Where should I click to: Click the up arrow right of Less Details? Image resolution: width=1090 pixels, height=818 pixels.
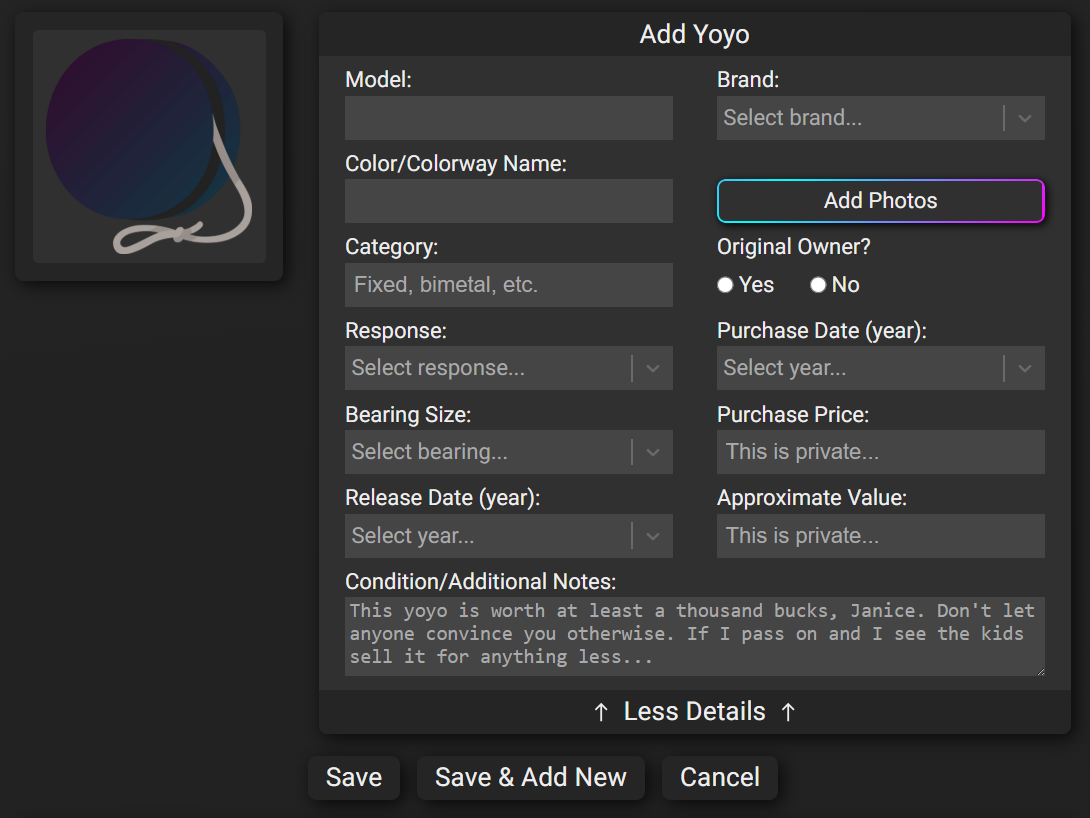point(788,712)
